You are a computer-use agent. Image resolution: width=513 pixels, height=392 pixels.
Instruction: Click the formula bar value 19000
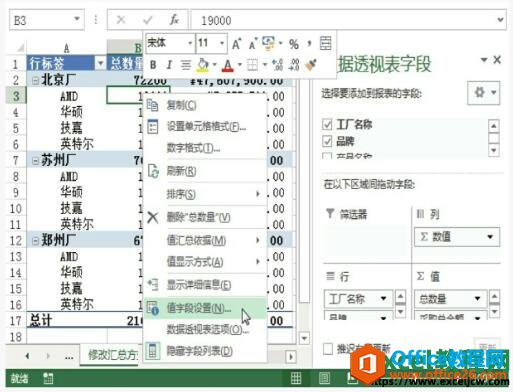pyautogui.click(x=216, y=21)
